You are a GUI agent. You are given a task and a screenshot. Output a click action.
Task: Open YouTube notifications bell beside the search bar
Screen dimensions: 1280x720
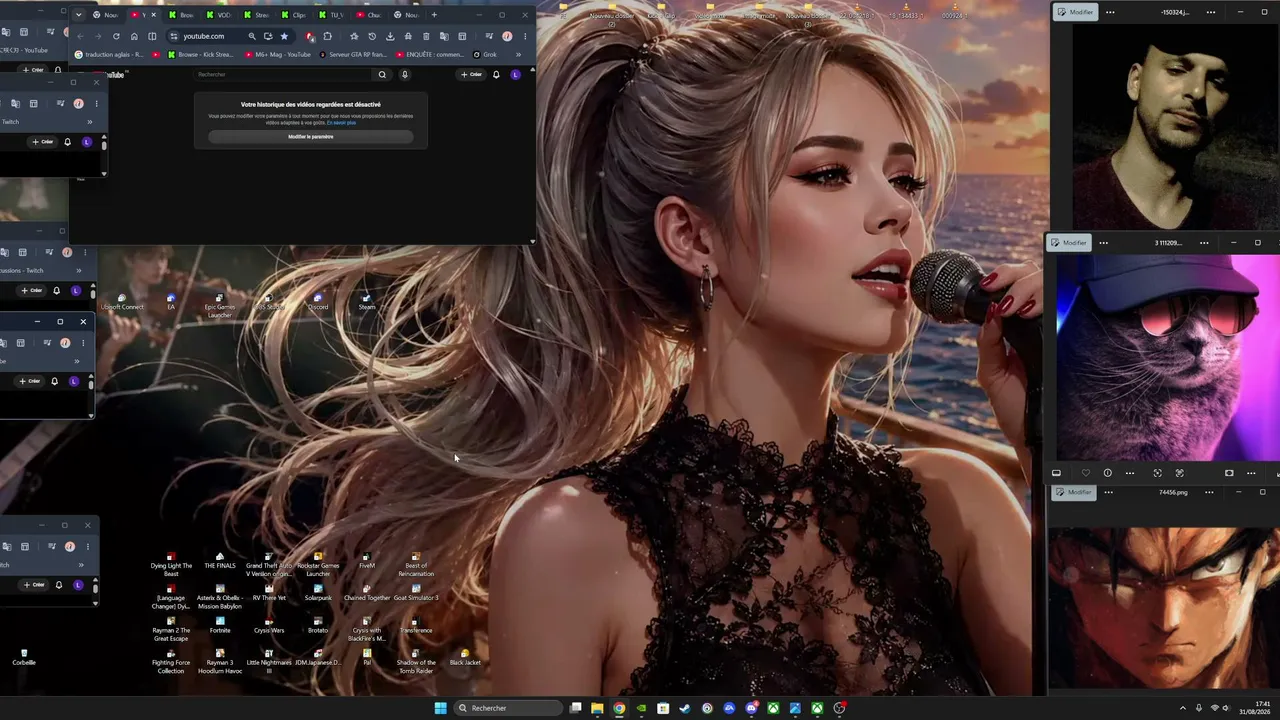pos(496,74)
